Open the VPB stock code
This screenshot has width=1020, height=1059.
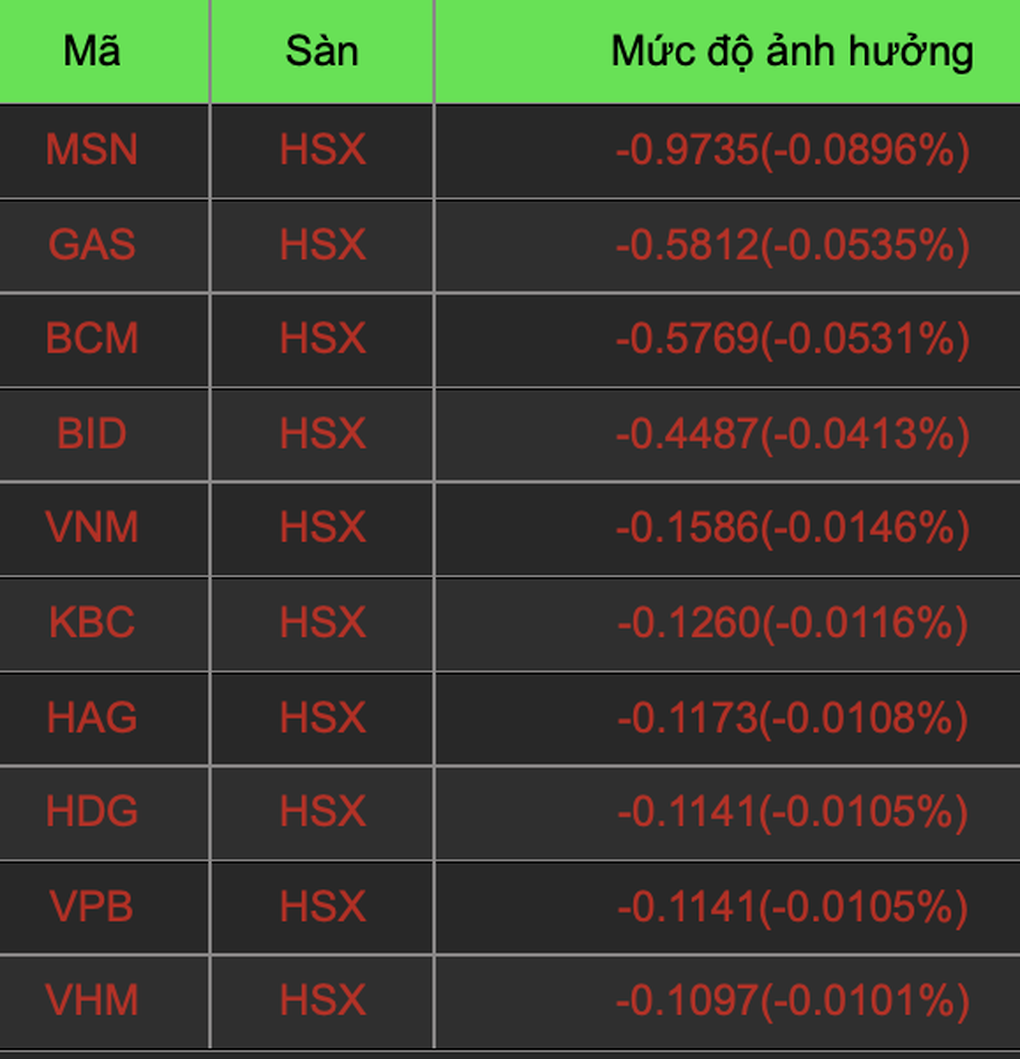92,906
